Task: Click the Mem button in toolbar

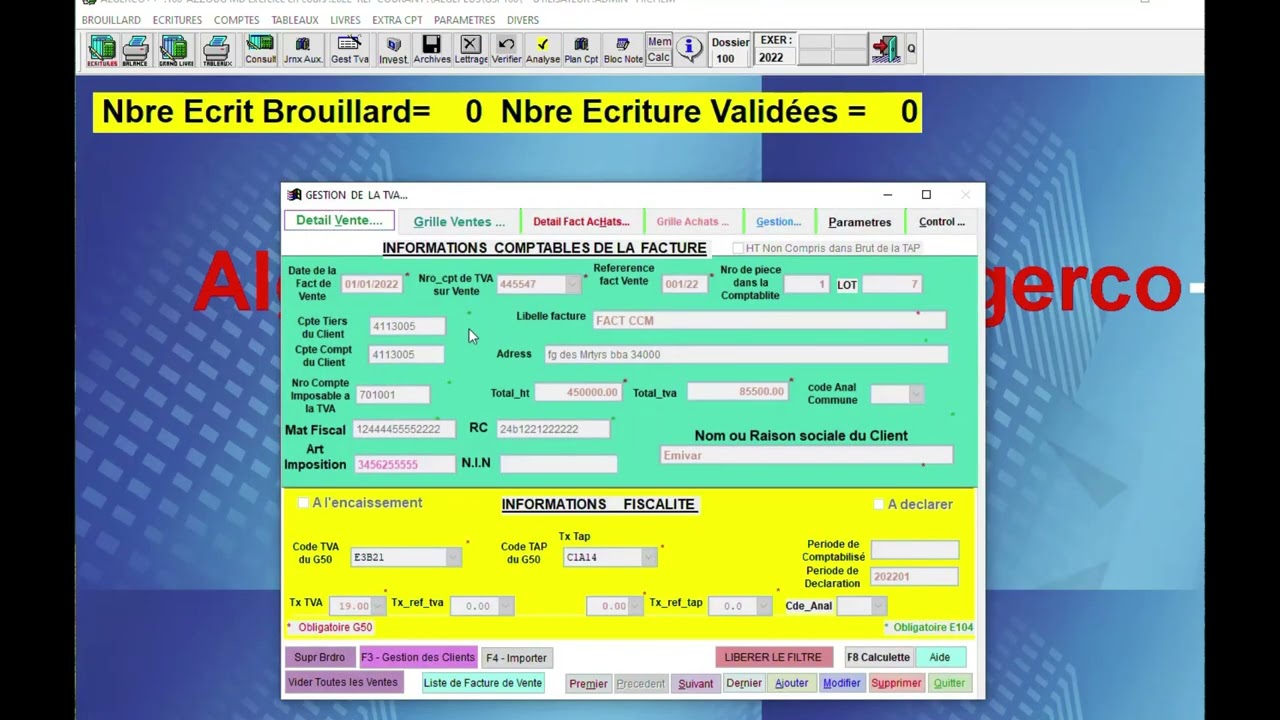Action: [659, 42]
